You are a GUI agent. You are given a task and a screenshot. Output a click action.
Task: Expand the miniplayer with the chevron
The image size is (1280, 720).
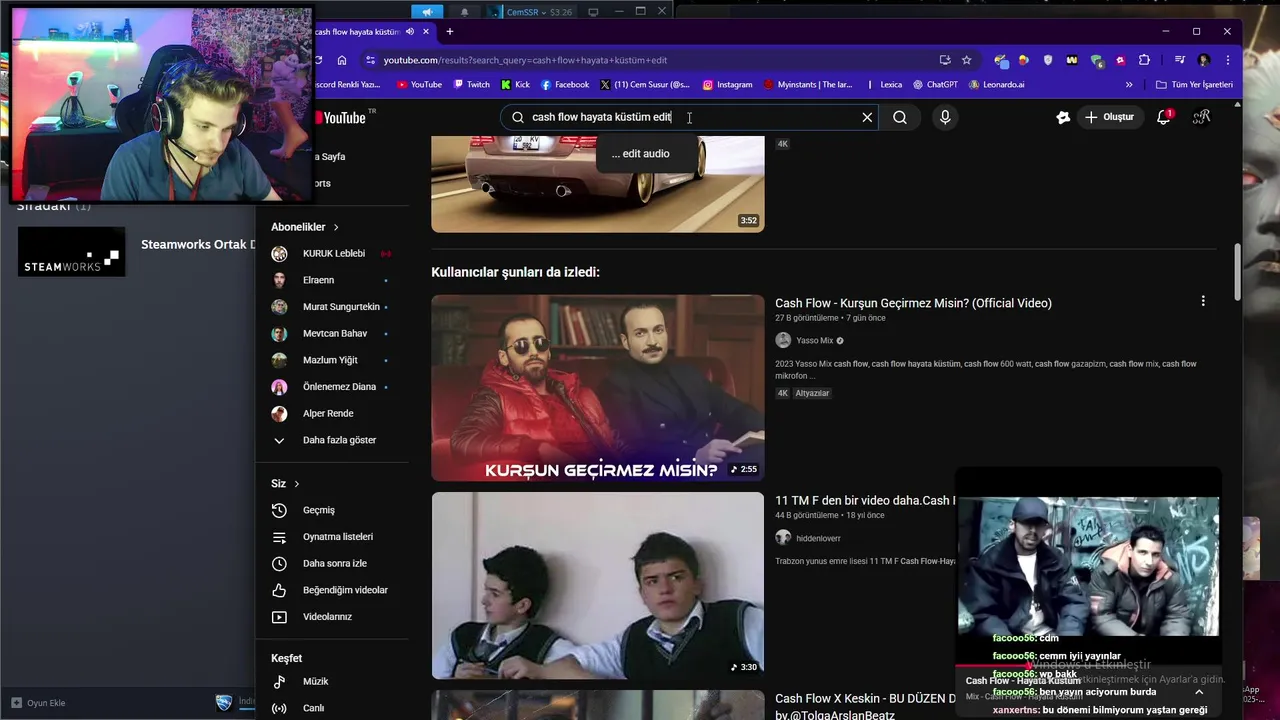coord(1199,692)
